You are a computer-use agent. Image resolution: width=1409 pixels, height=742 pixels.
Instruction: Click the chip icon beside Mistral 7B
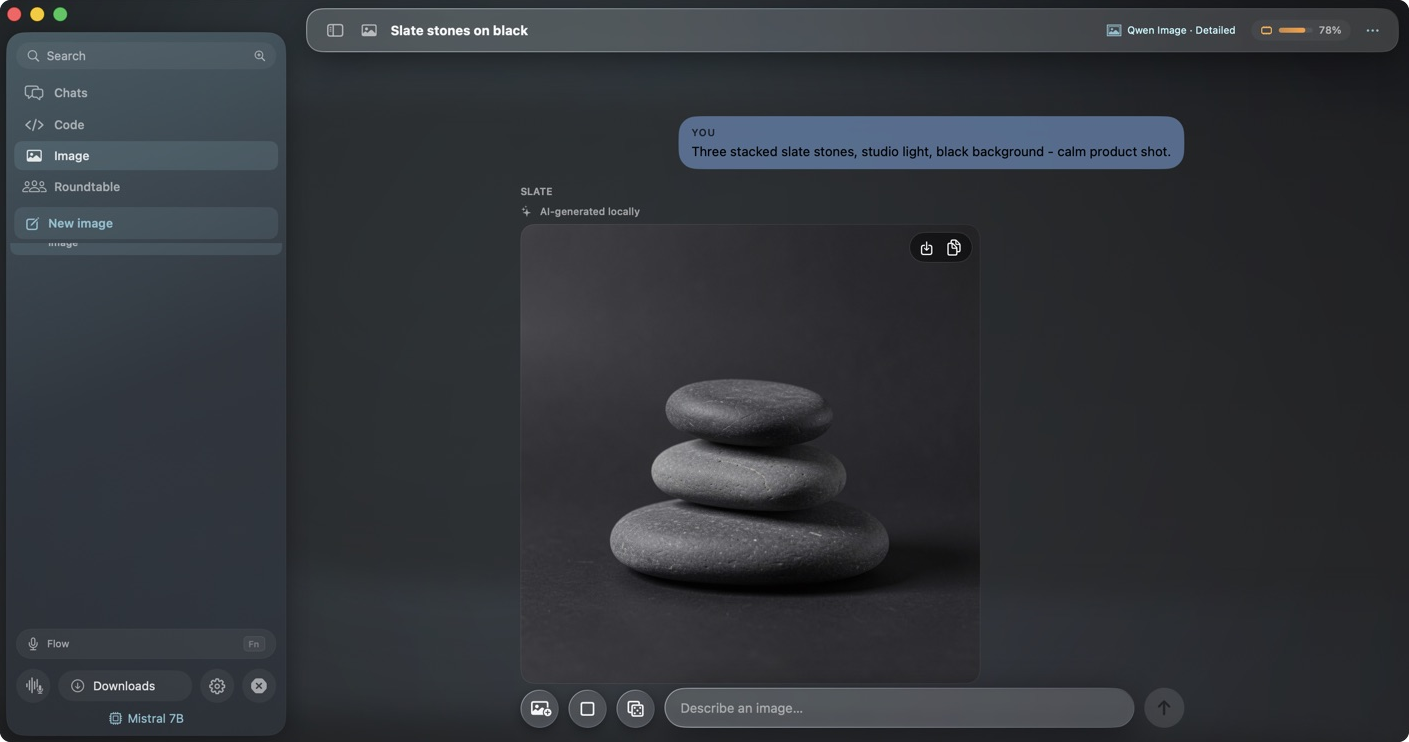pos(116,719)
